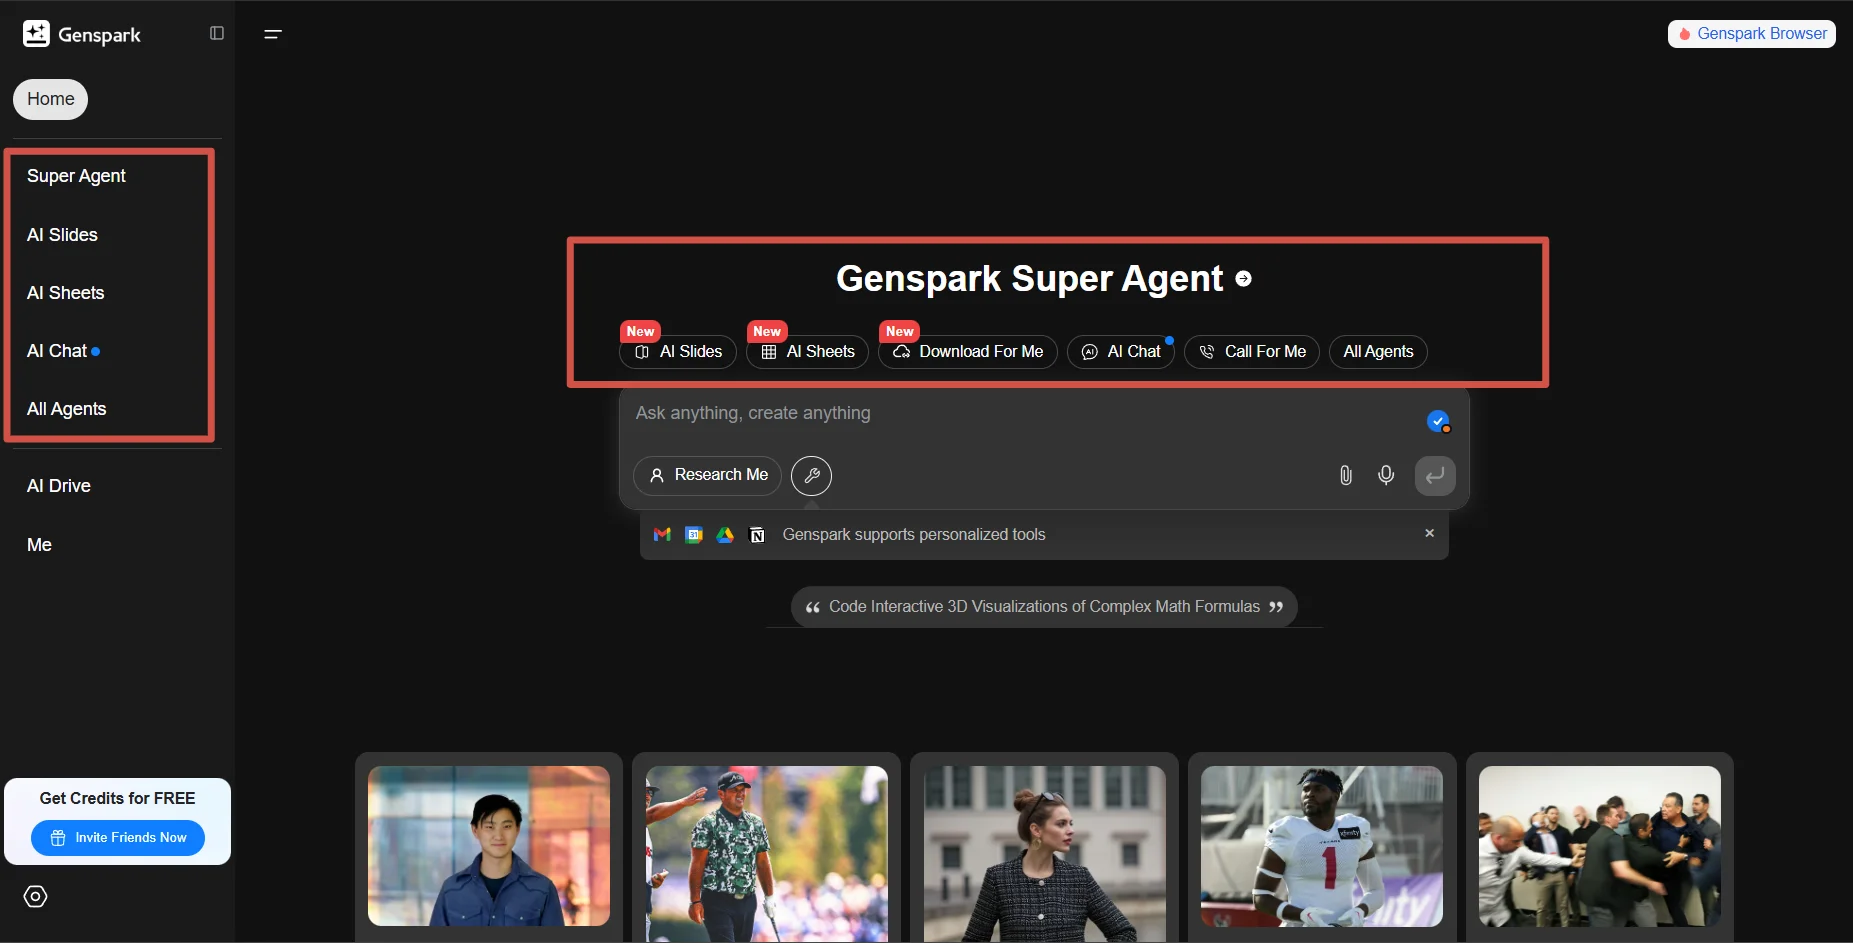Click the arrow icon beside Genspark Super Agent
The height and width of the screenshot is (943, 1853).
click(1243, 279)
